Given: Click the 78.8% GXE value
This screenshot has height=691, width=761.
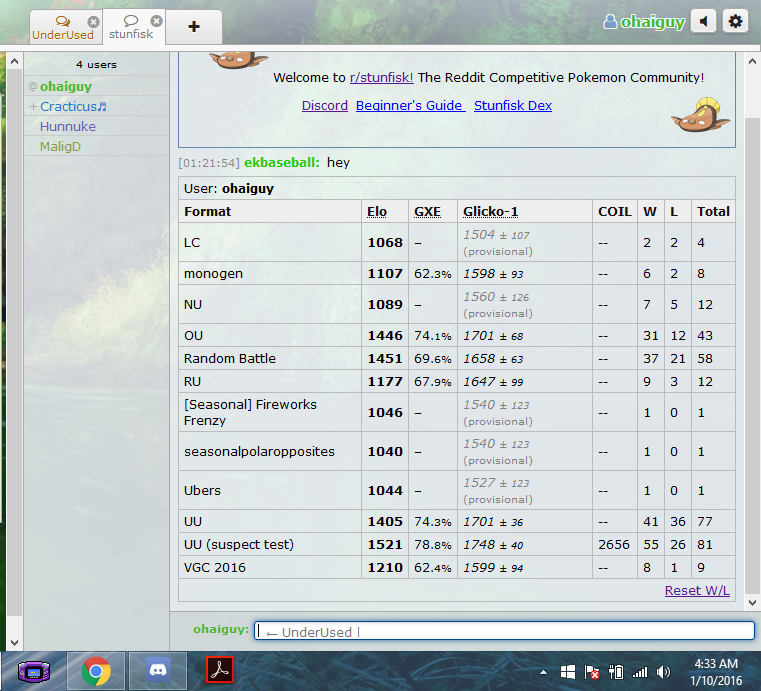Looking at the screenshot, I should click(432, 544).
